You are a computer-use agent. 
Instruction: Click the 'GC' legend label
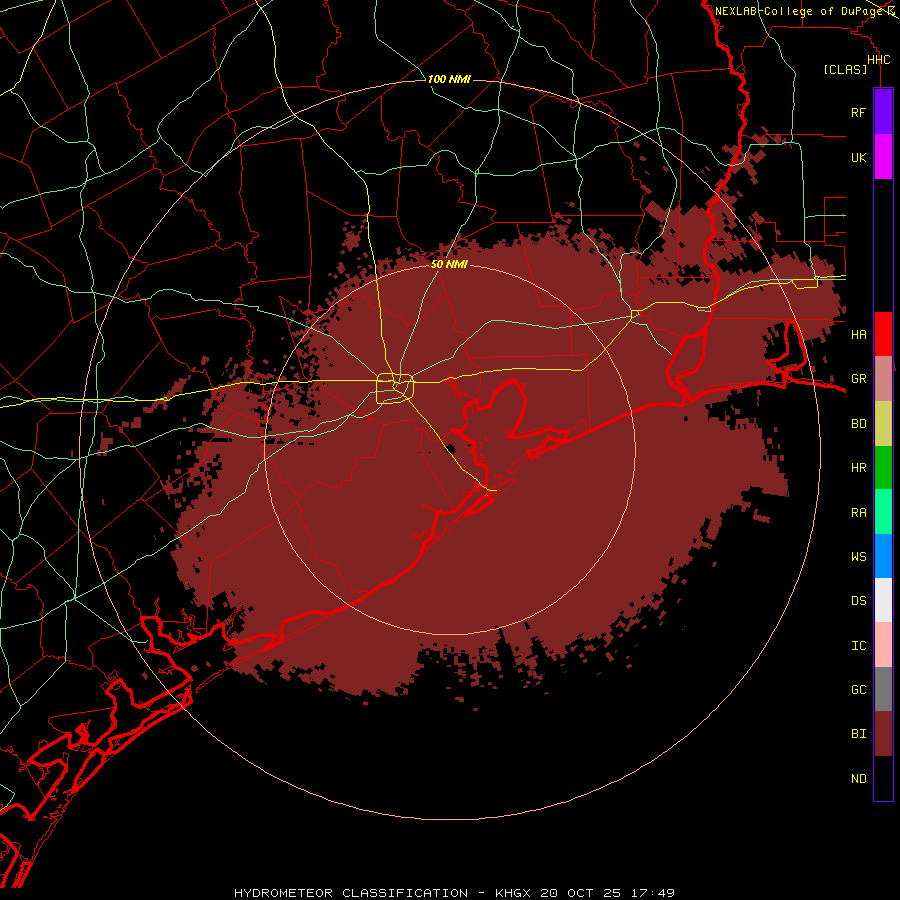pos(859,690)
